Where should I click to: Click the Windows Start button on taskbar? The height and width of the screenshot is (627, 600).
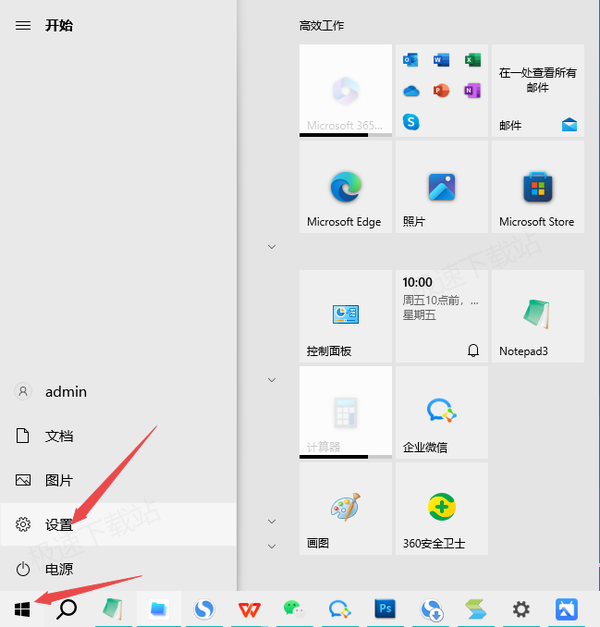point(22,609)
